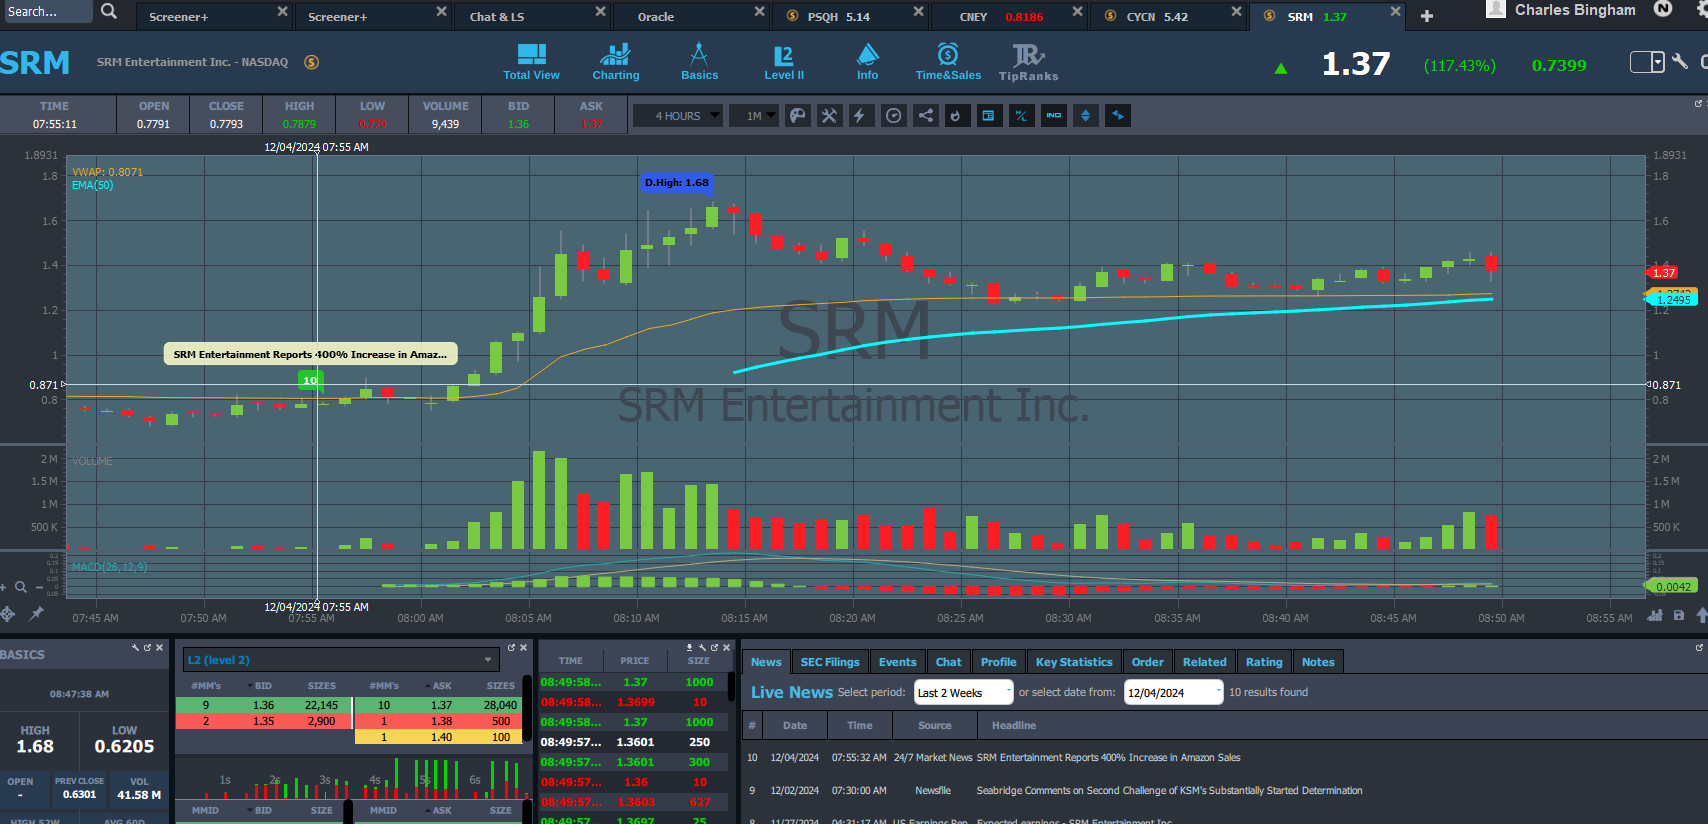Click the share chart icon
Image resolution: width=1708 pixels, height=824 pixels.
[926, 116]
